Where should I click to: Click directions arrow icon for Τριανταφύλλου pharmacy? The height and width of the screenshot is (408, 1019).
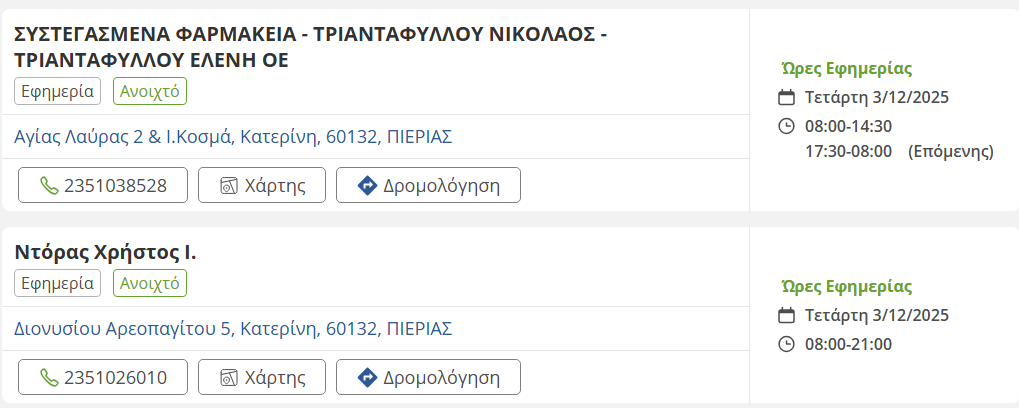(366, 185)
